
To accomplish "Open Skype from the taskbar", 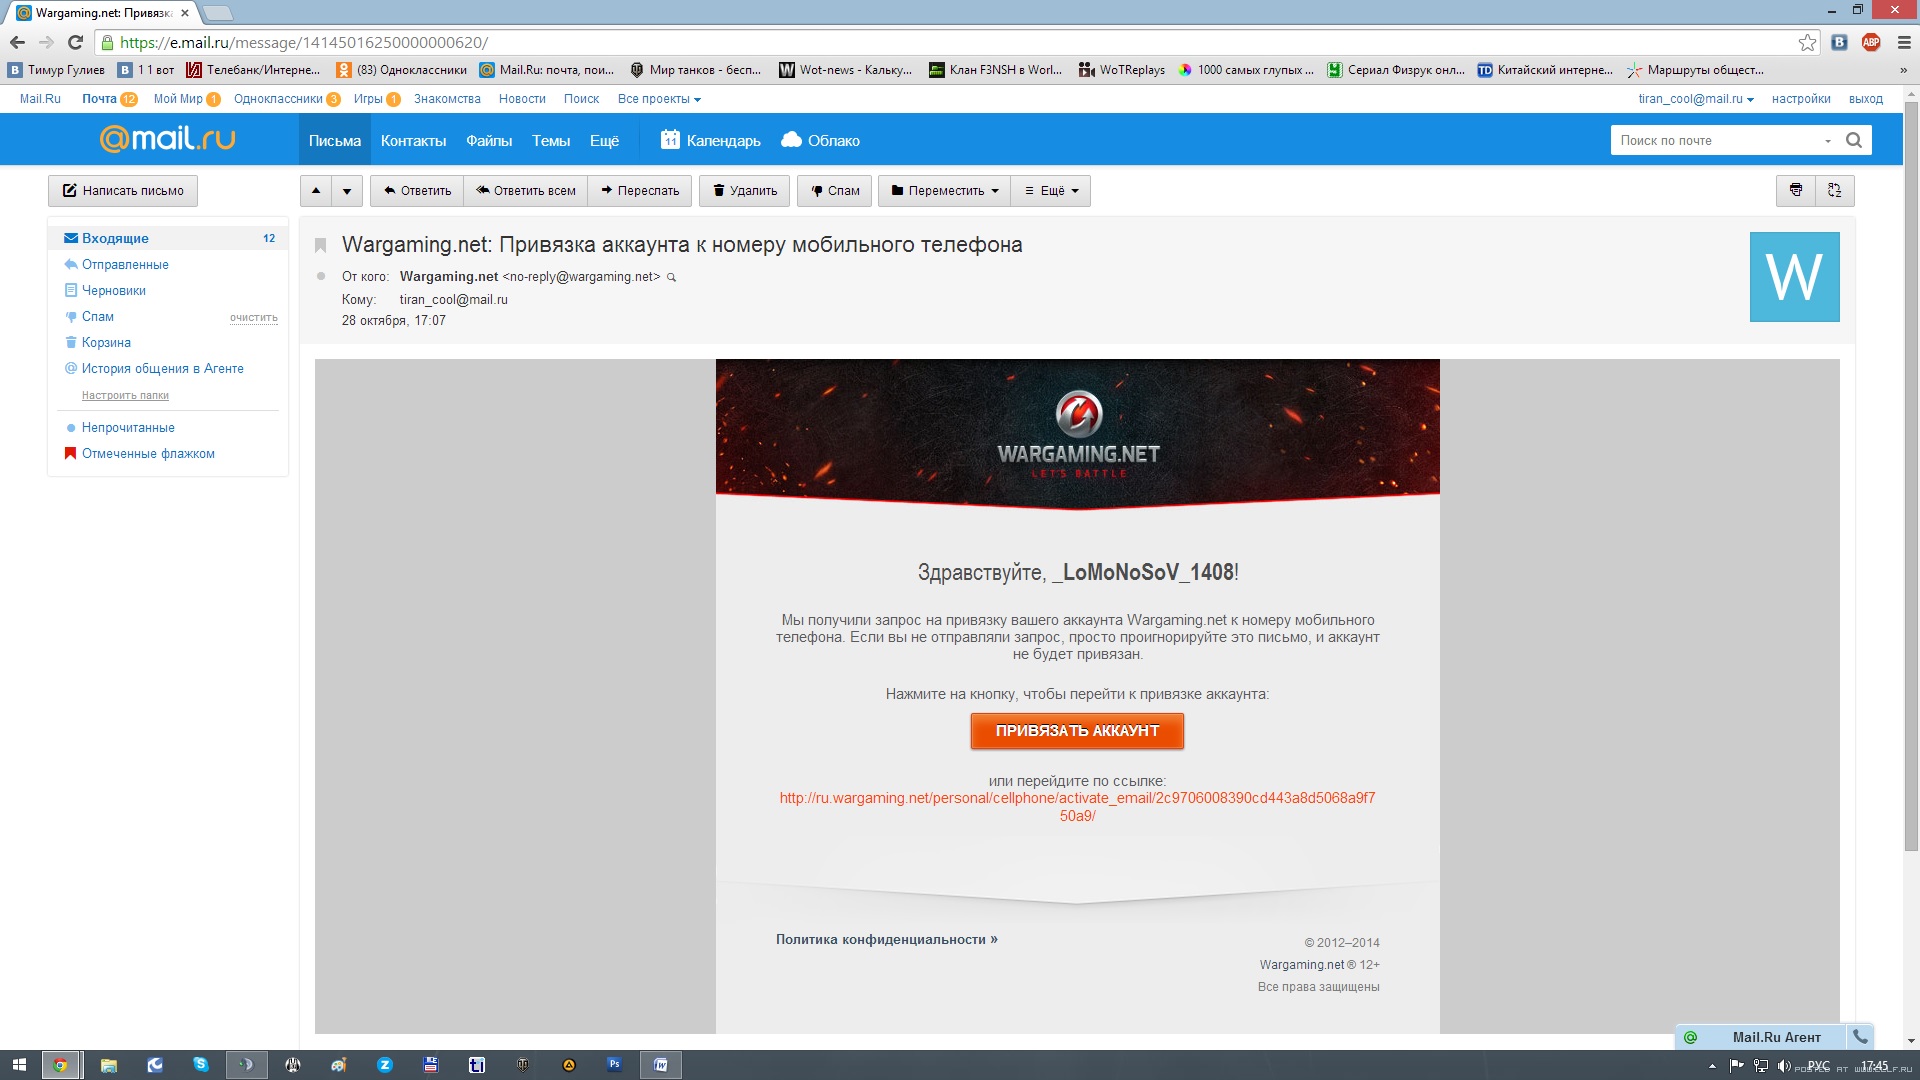I will click(x=201, y=1065).
